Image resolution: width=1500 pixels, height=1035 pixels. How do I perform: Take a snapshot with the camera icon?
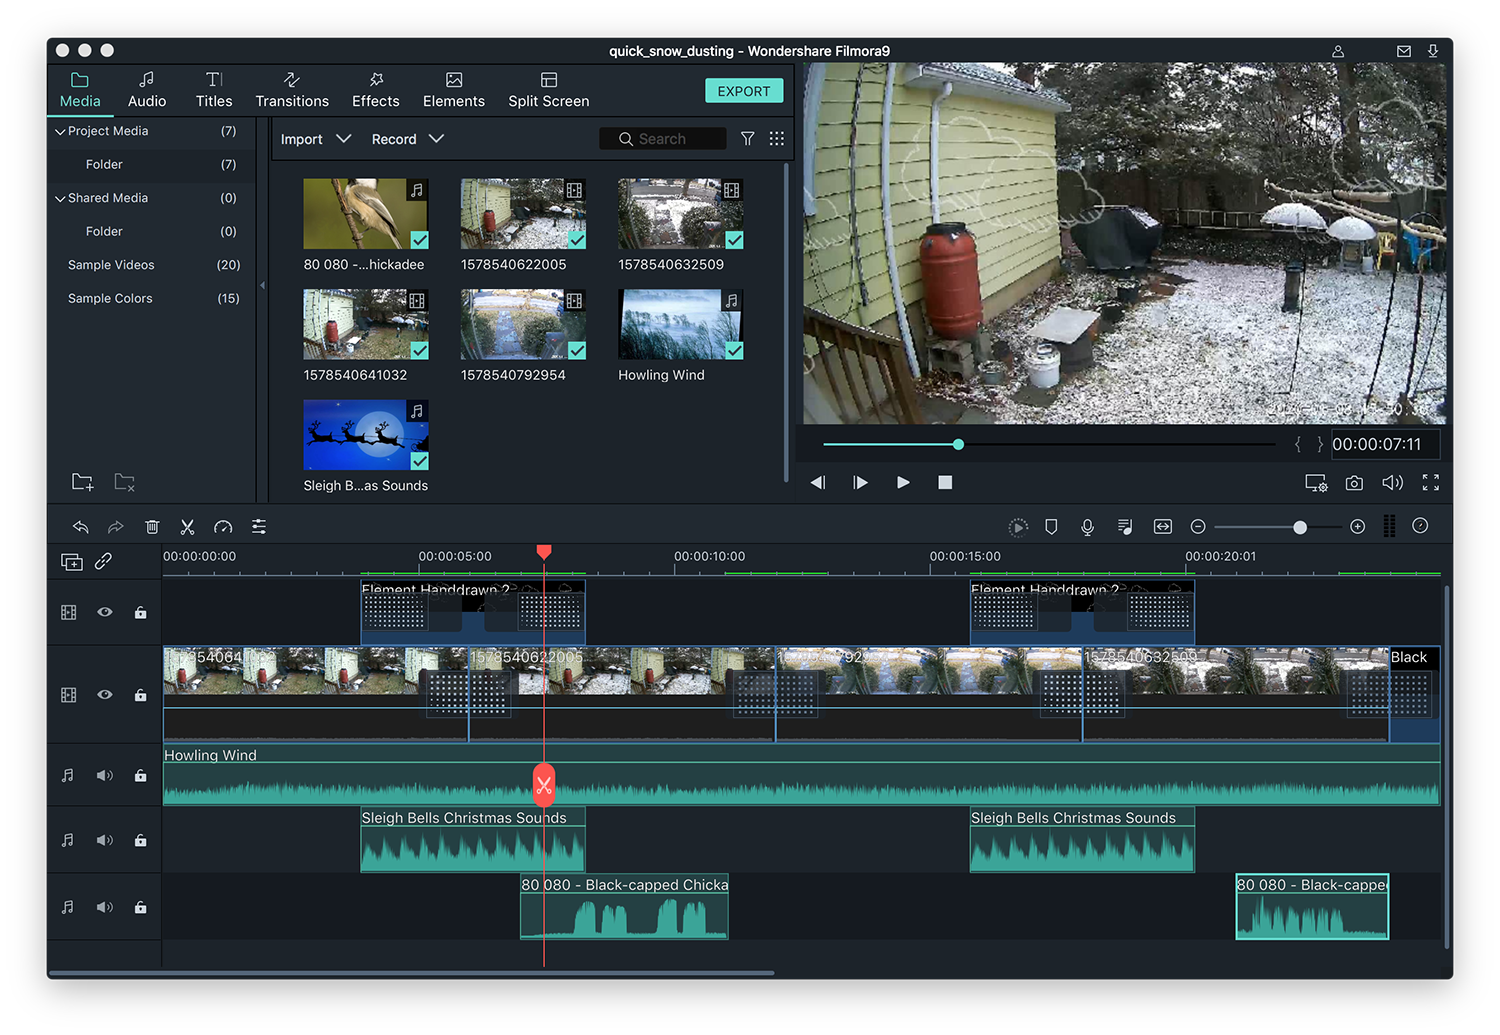click(x=1354, y=483)
